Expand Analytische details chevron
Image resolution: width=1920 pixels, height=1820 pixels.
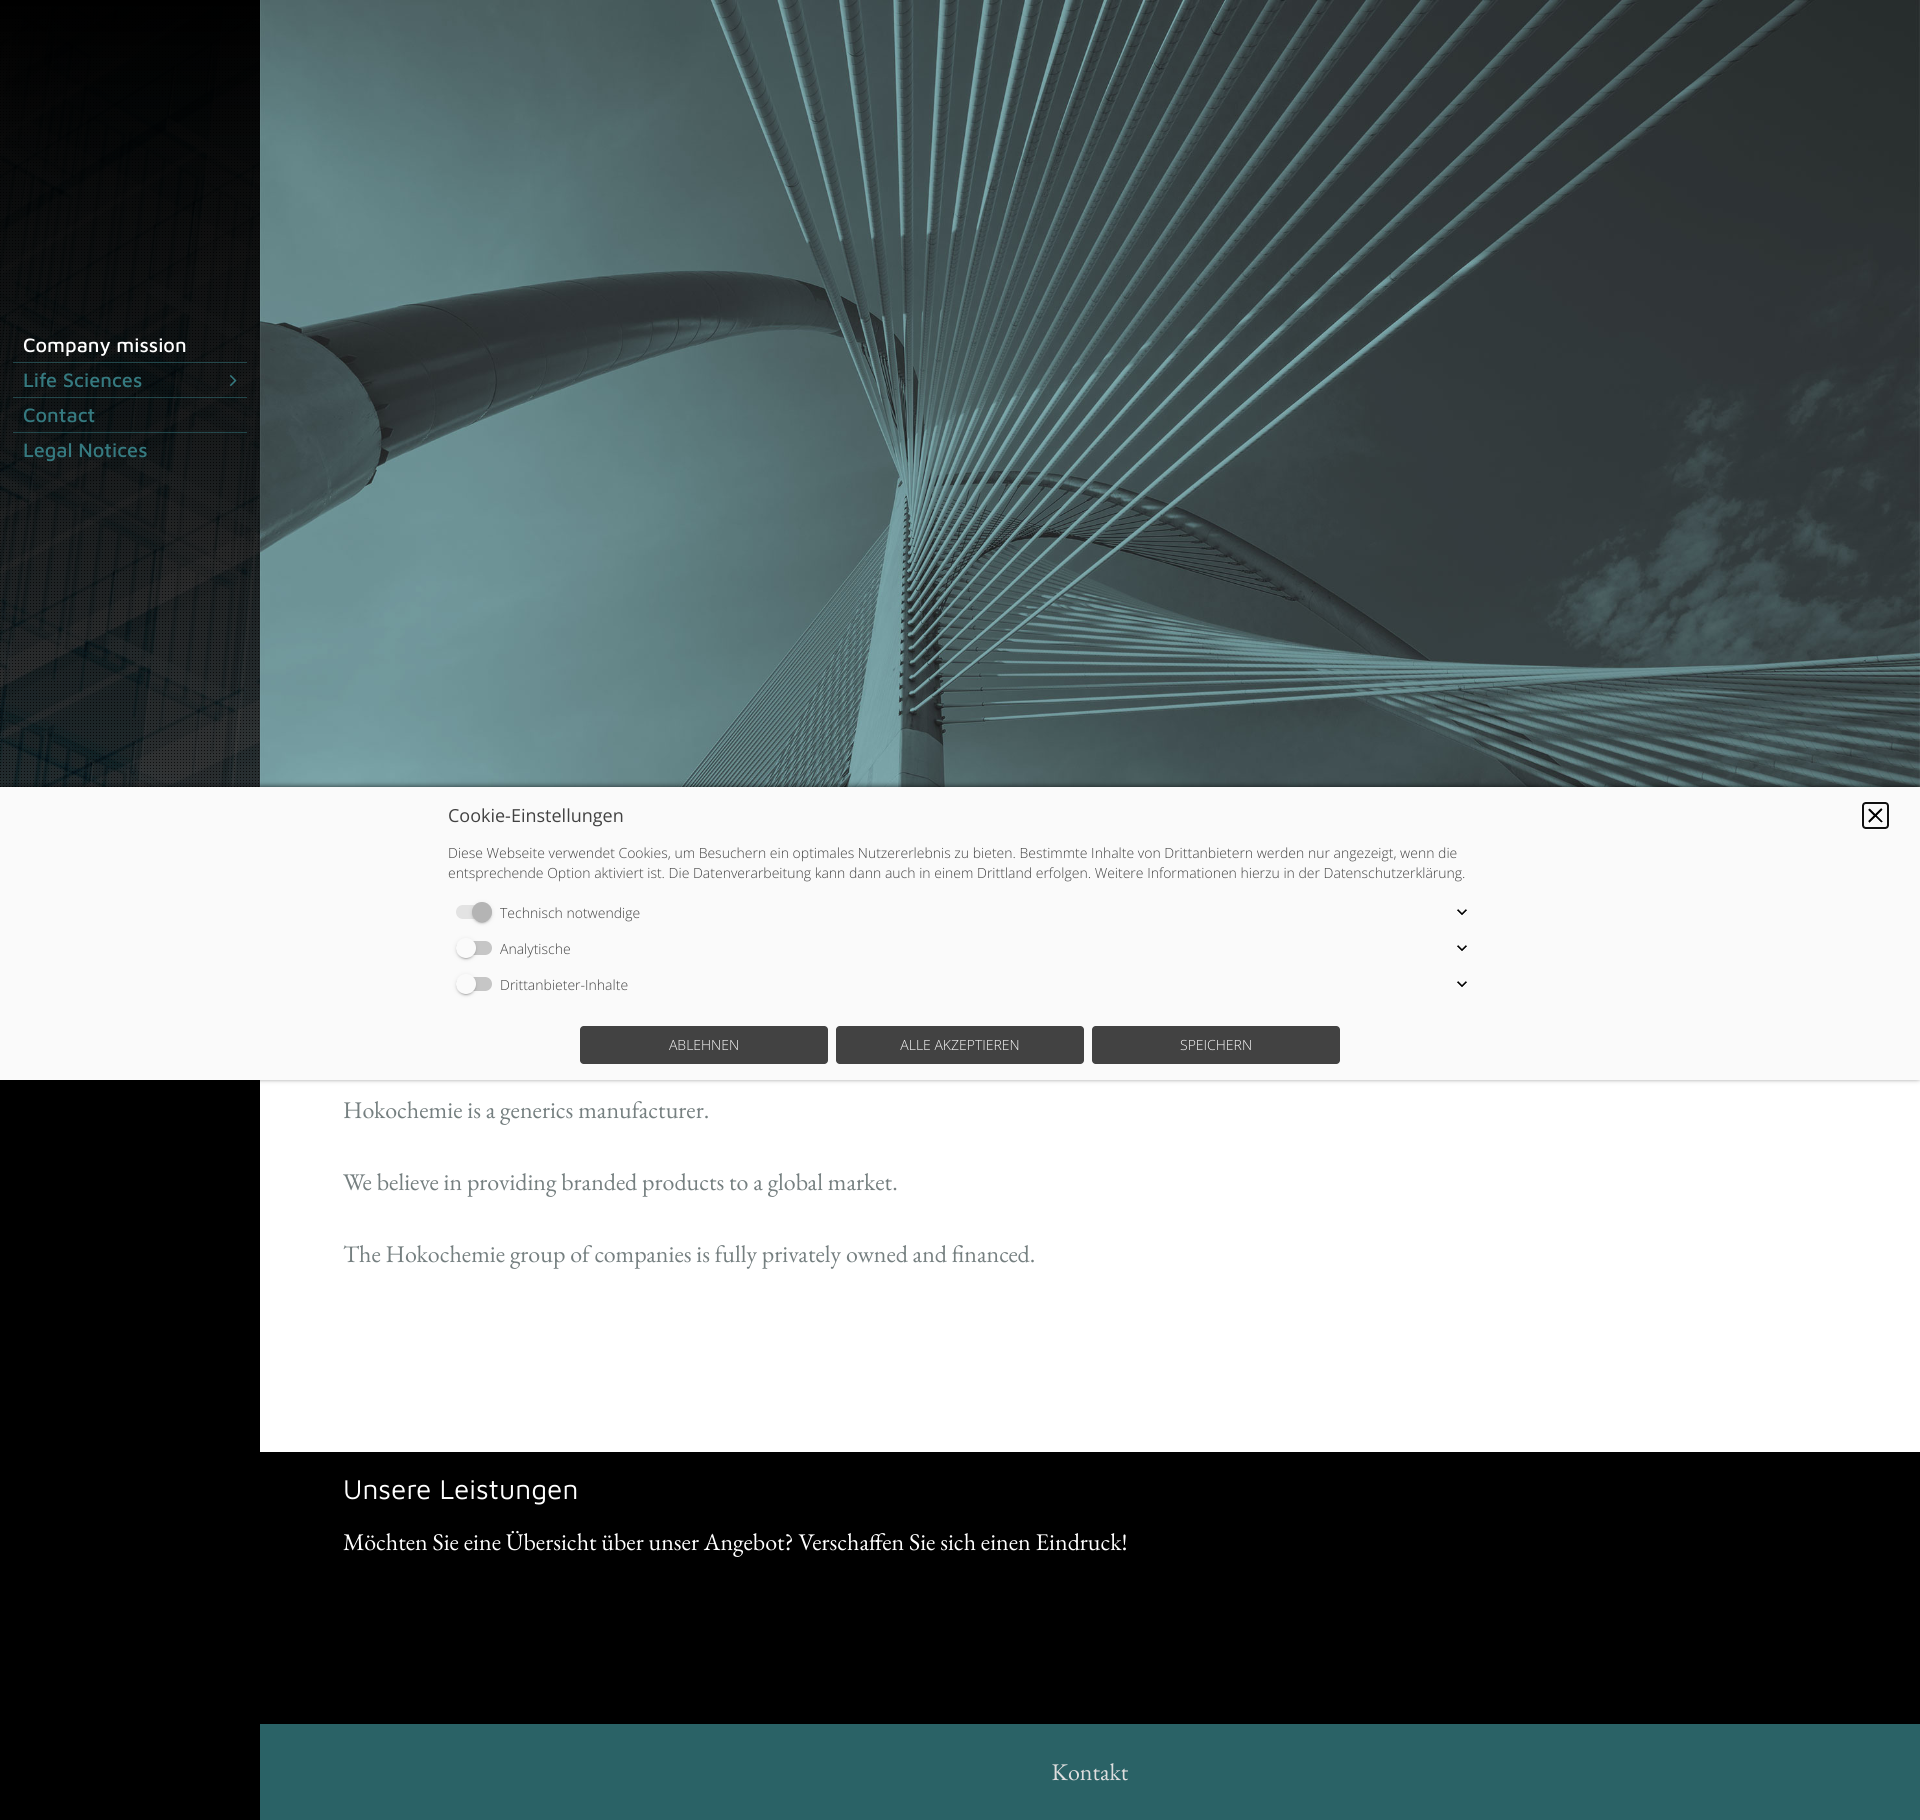coord(1461,948)
